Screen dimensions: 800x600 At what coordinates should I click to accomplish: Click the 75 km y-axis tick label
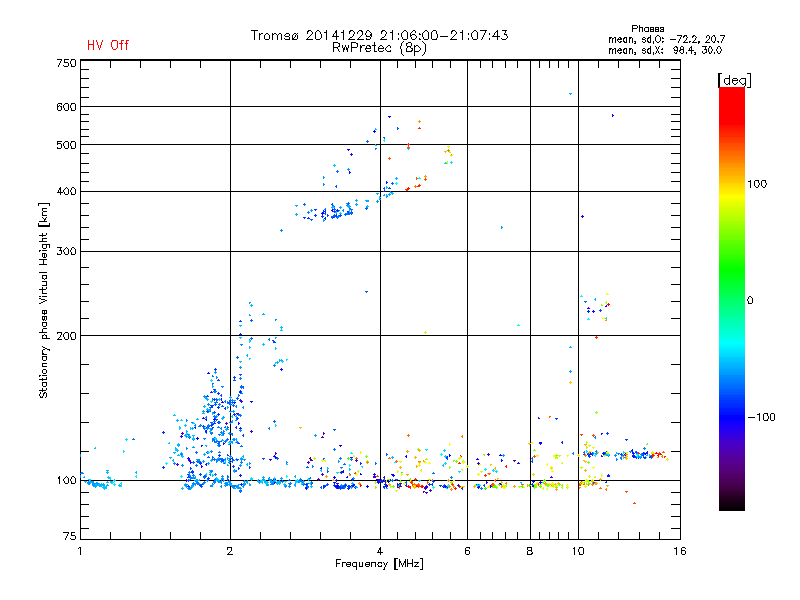tap(70, 536)
